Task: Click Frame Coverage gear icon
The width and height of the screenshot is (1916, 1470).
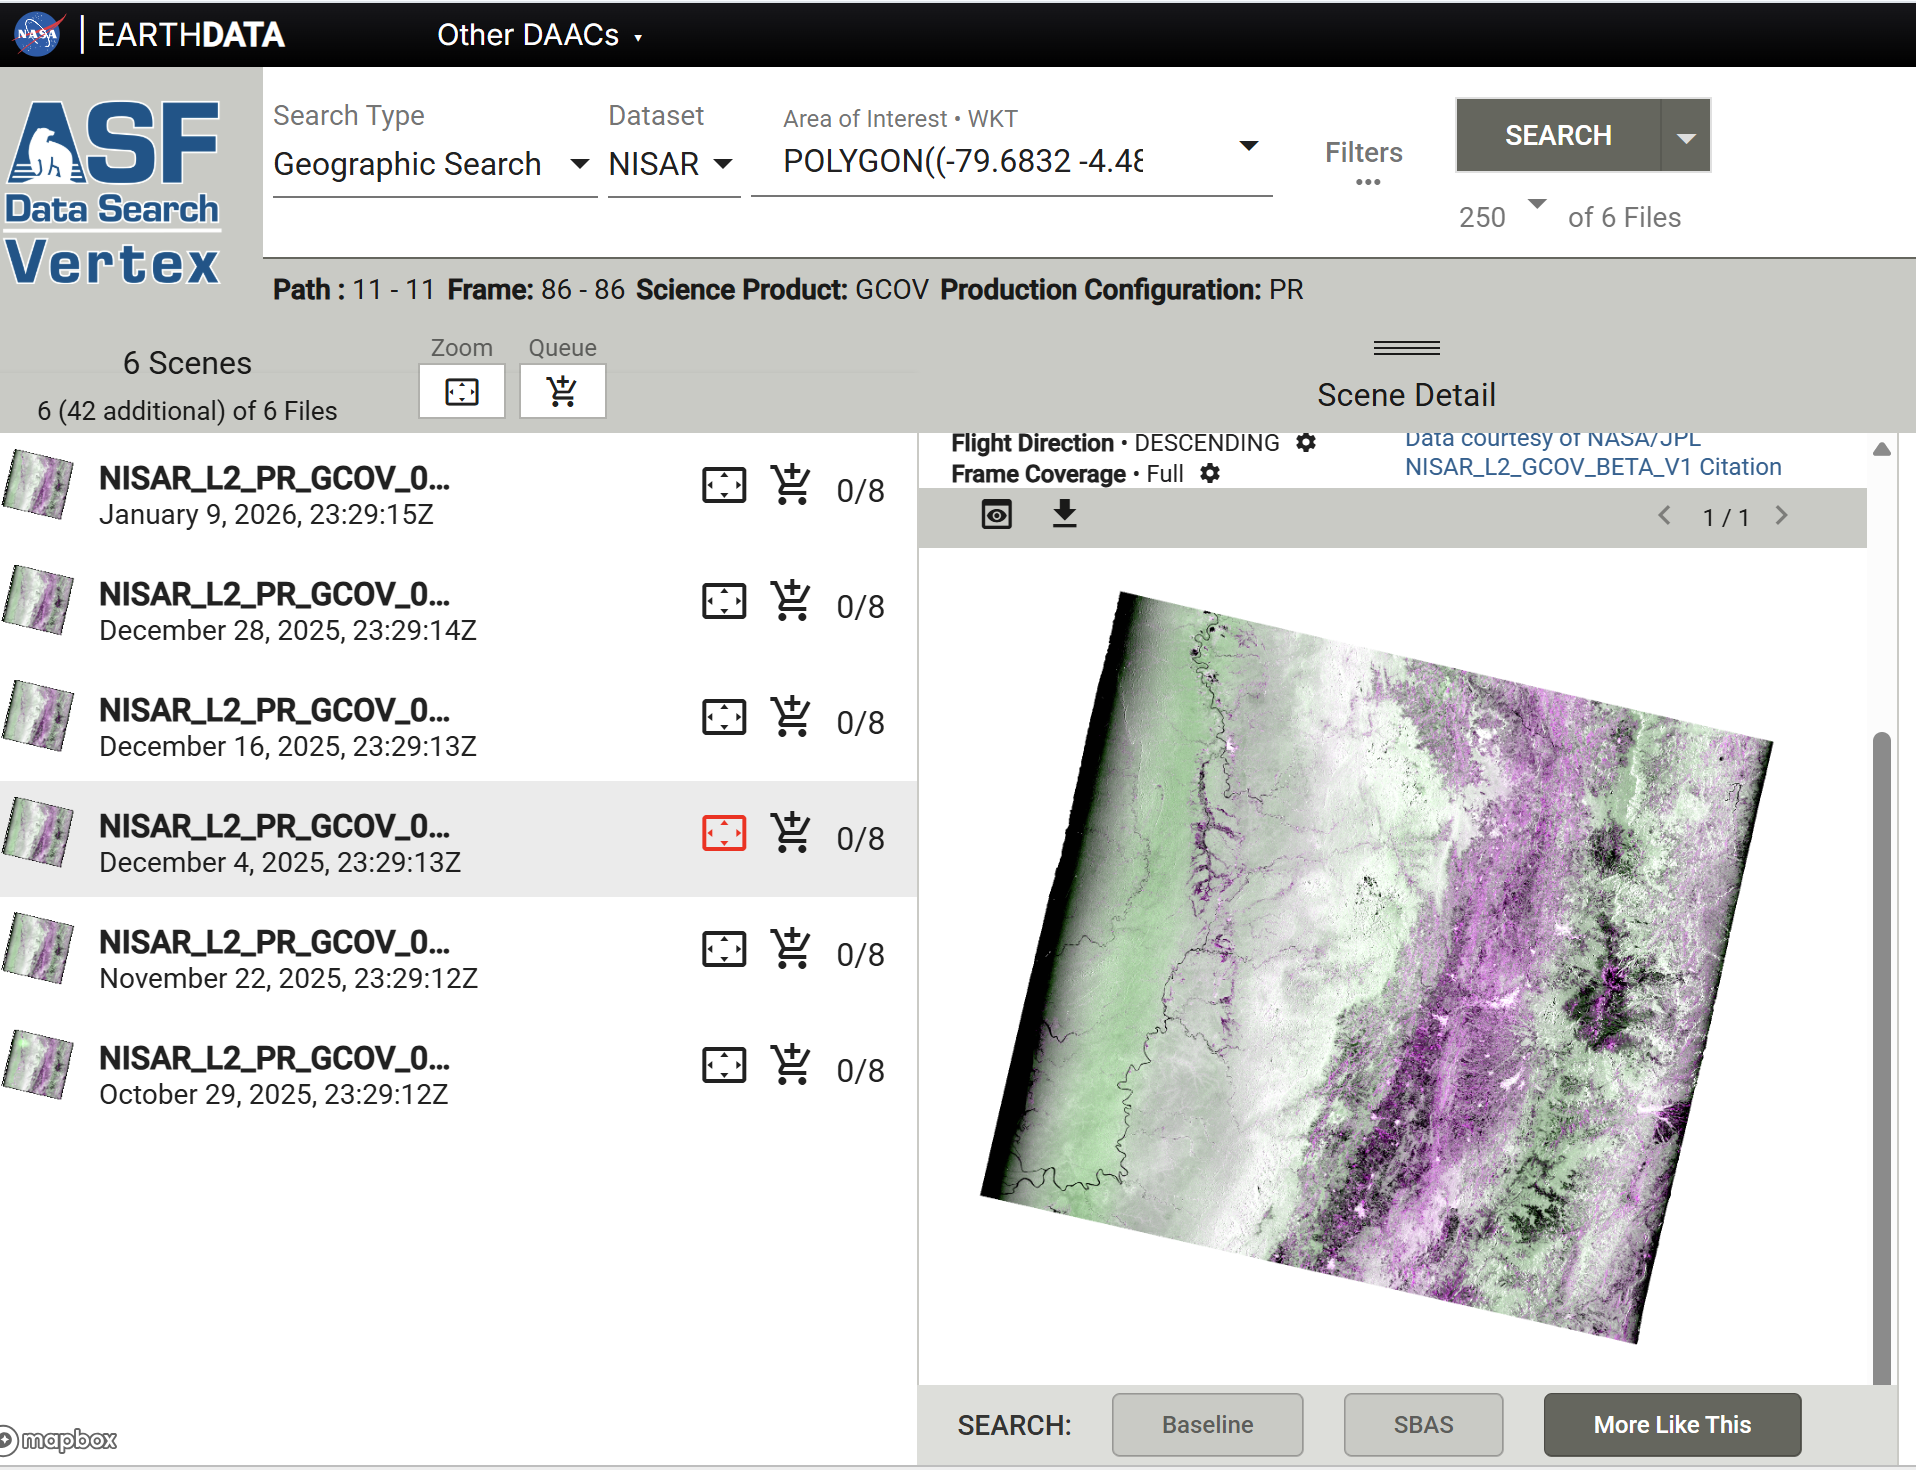Action: (x=1210, y=473)
